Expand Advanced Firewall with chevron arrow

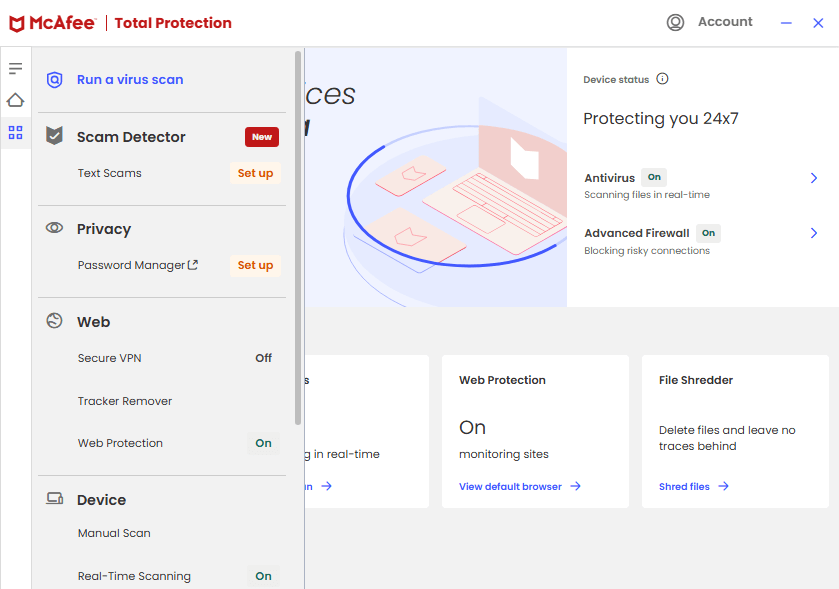click(814, 233)
